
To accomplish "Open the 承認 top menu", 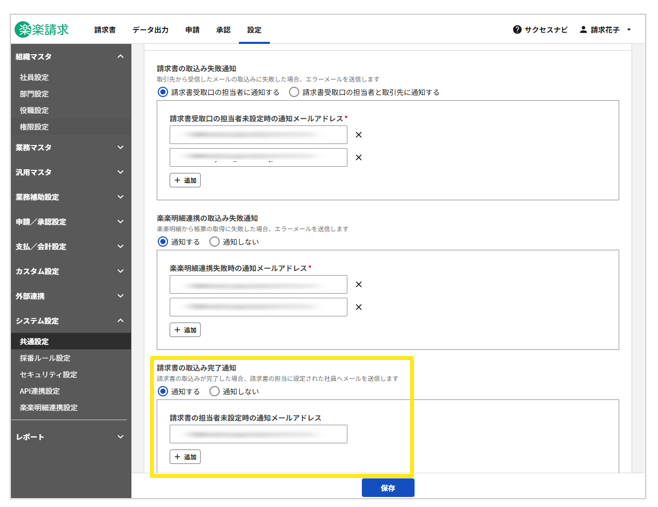I will click(223, 30).
